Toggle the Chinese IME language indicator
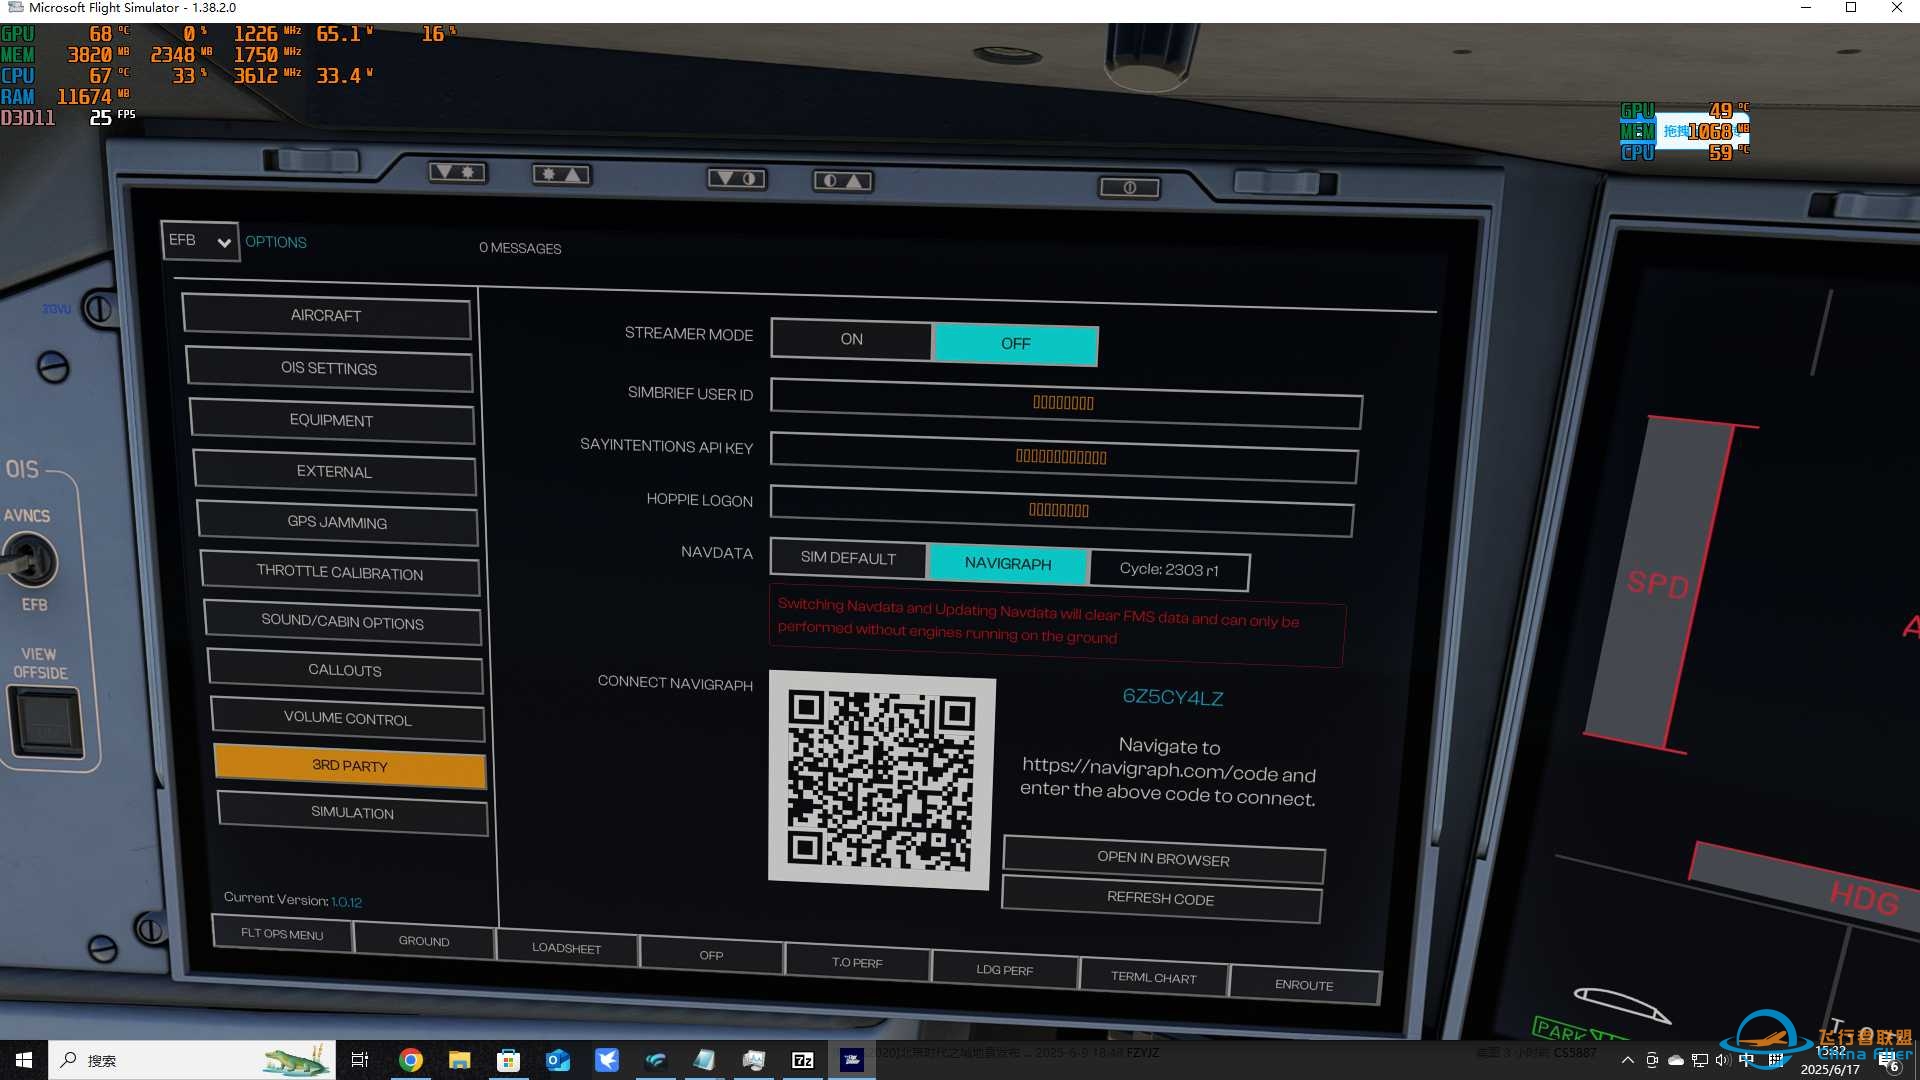This screenshot has height=1080, width=1920. 1746,1060
